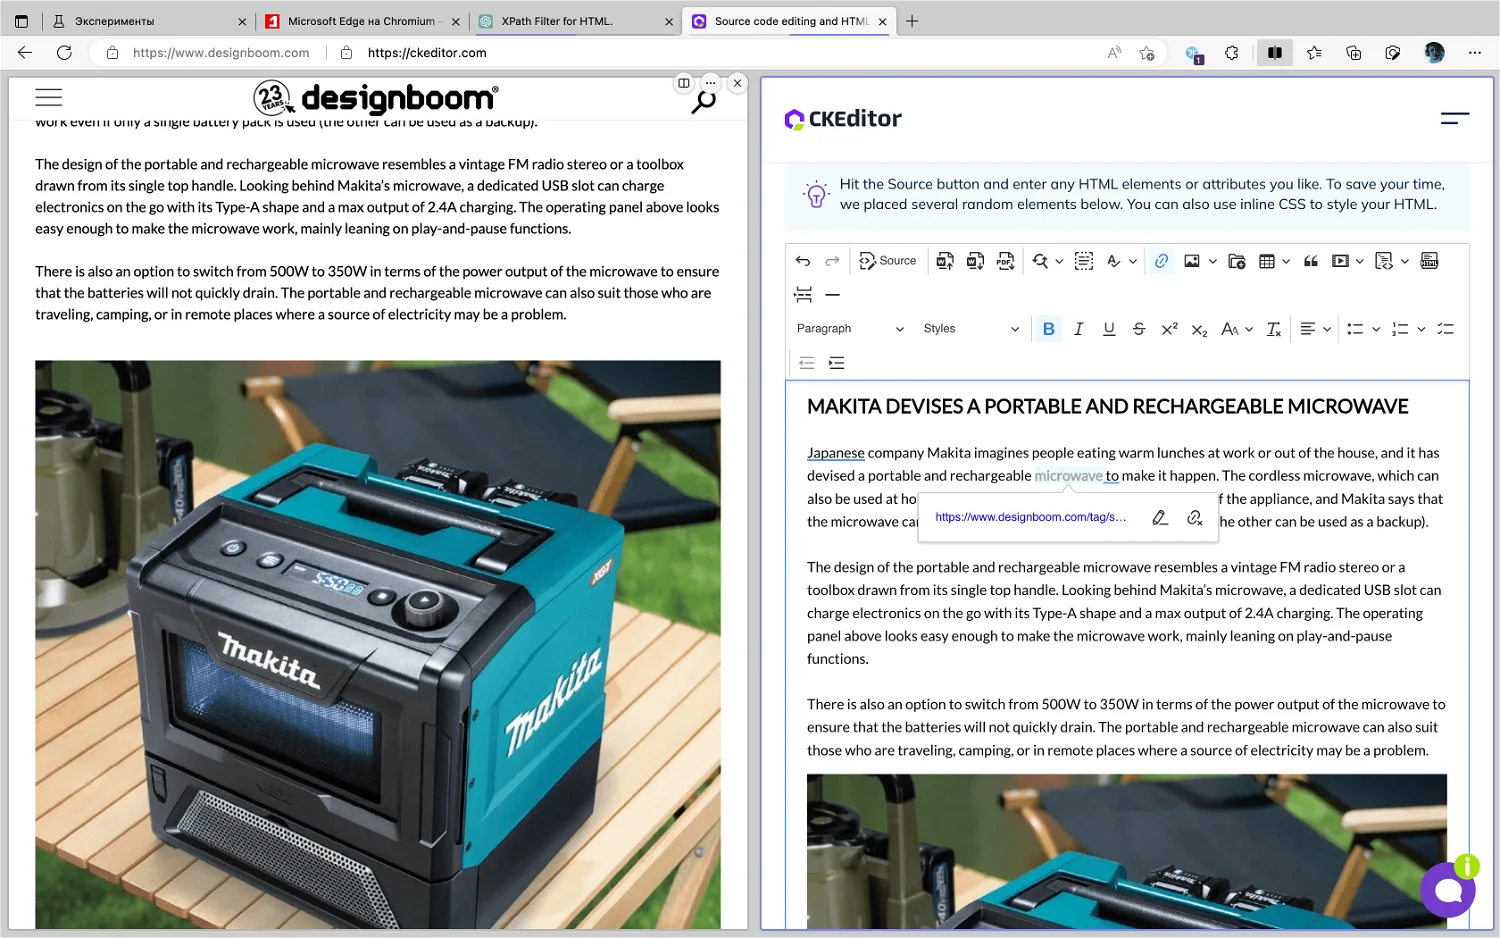Click Unlink icon in link balloon
Screen dimensions: 1500x938
point(1194,517)
